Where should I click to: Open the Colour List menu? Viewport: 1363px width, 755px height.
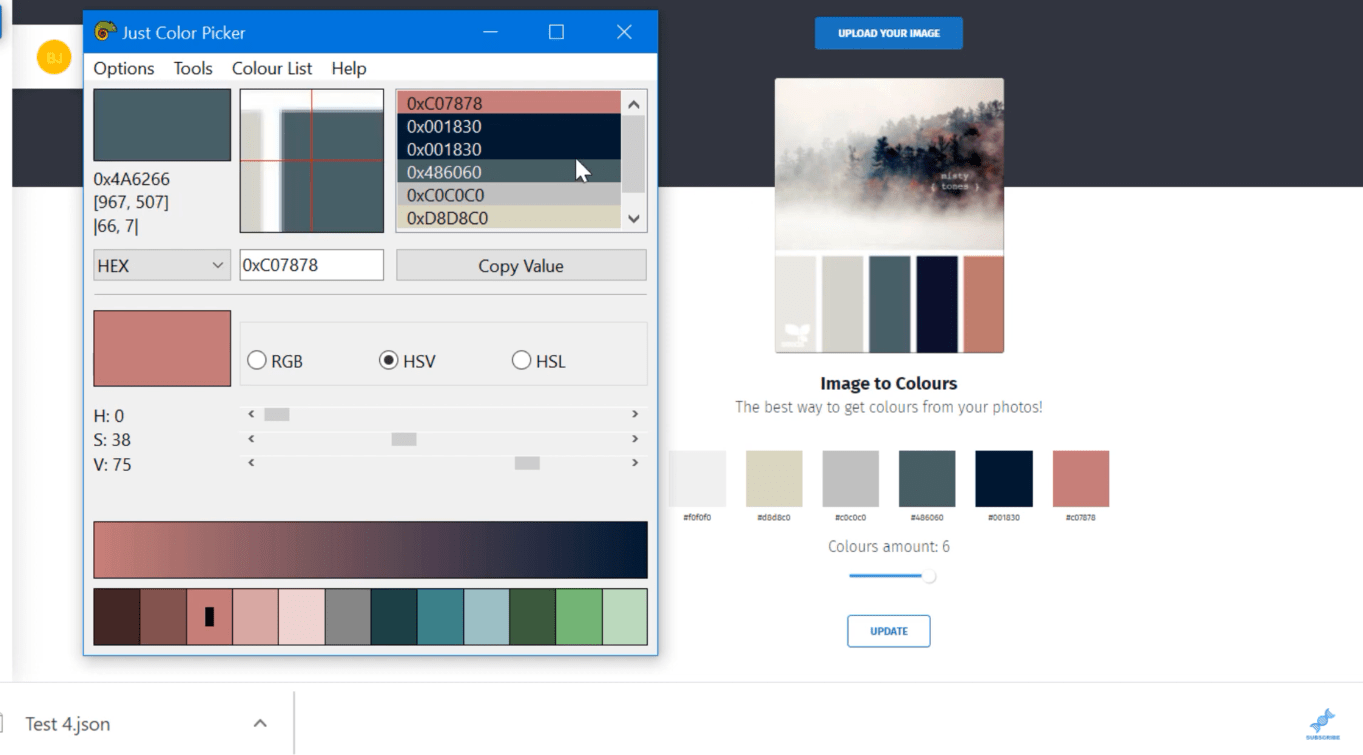point(272,68)
